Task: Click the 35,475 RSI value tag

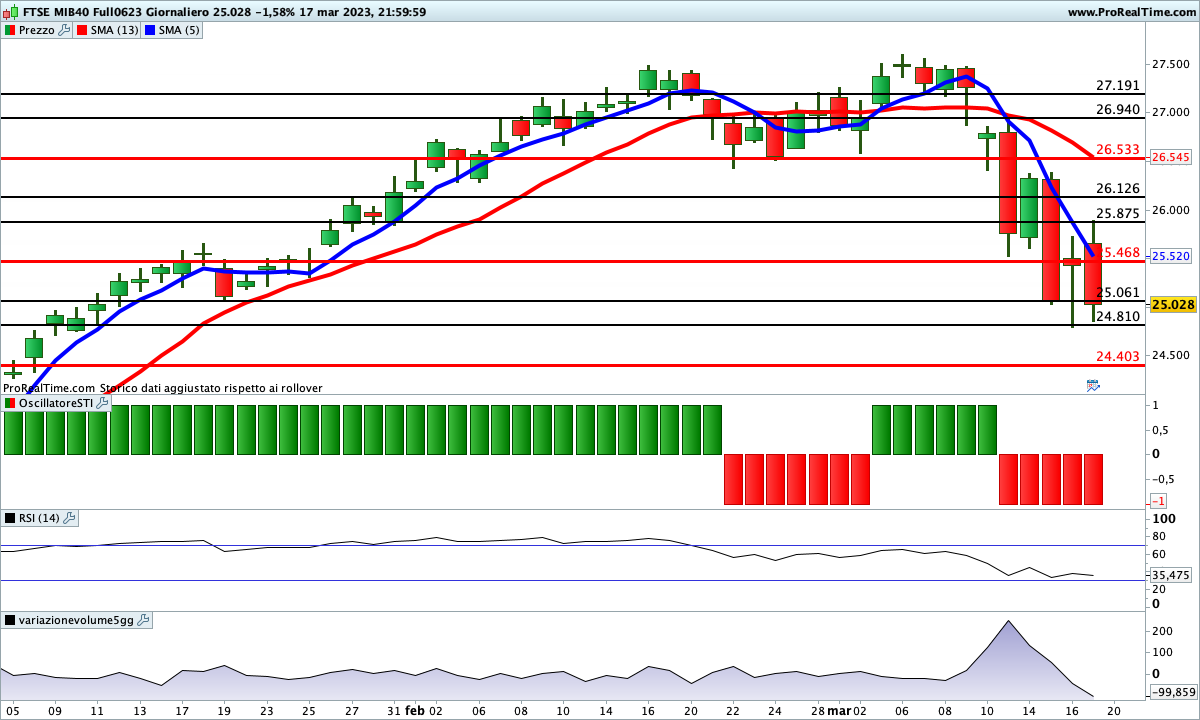Action: coord(1170,575)
